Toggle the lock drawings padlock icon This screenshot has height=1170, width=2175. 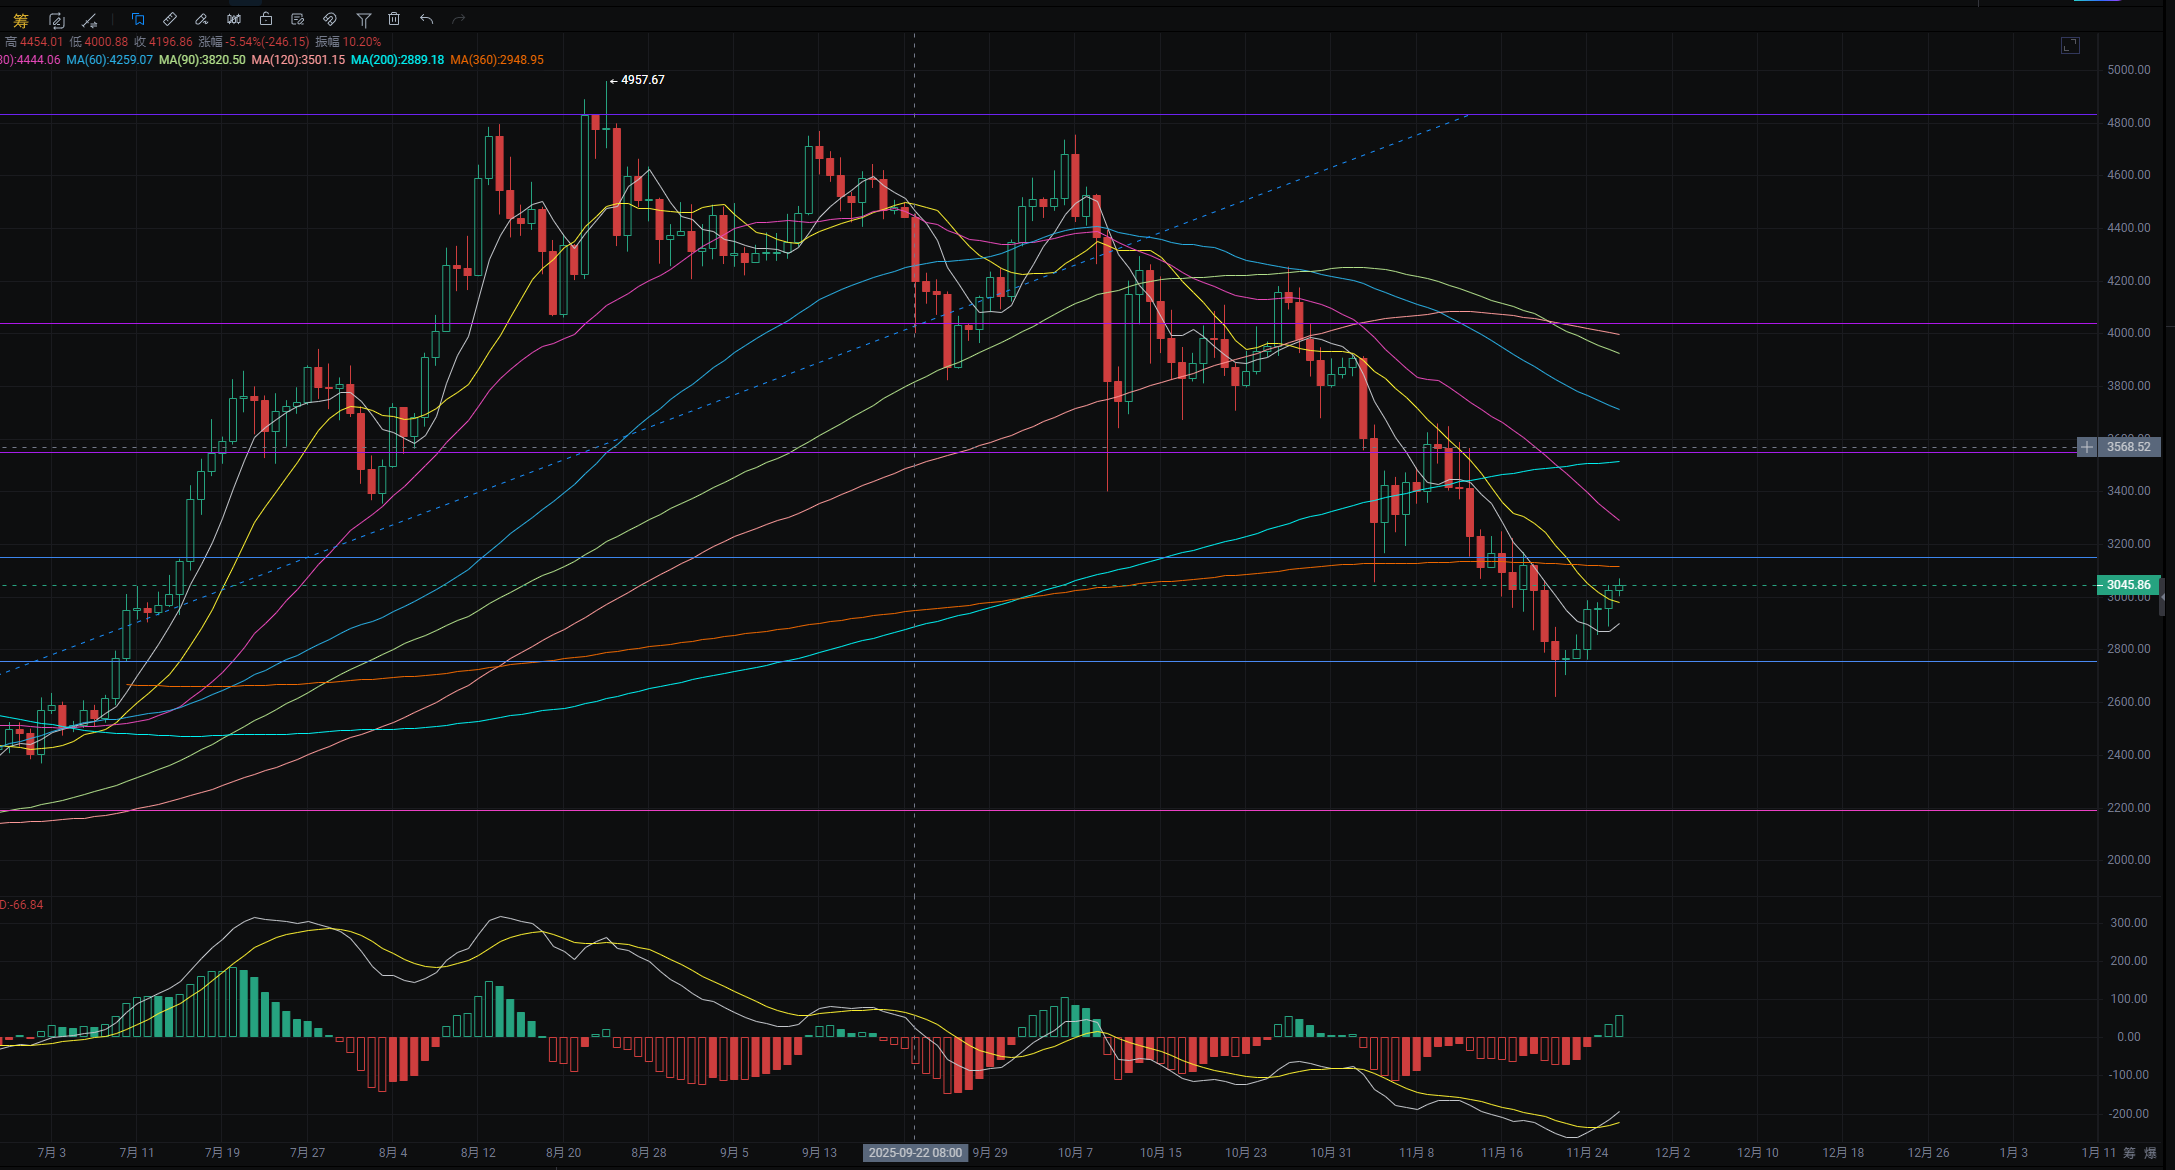[x=266, y=19]
